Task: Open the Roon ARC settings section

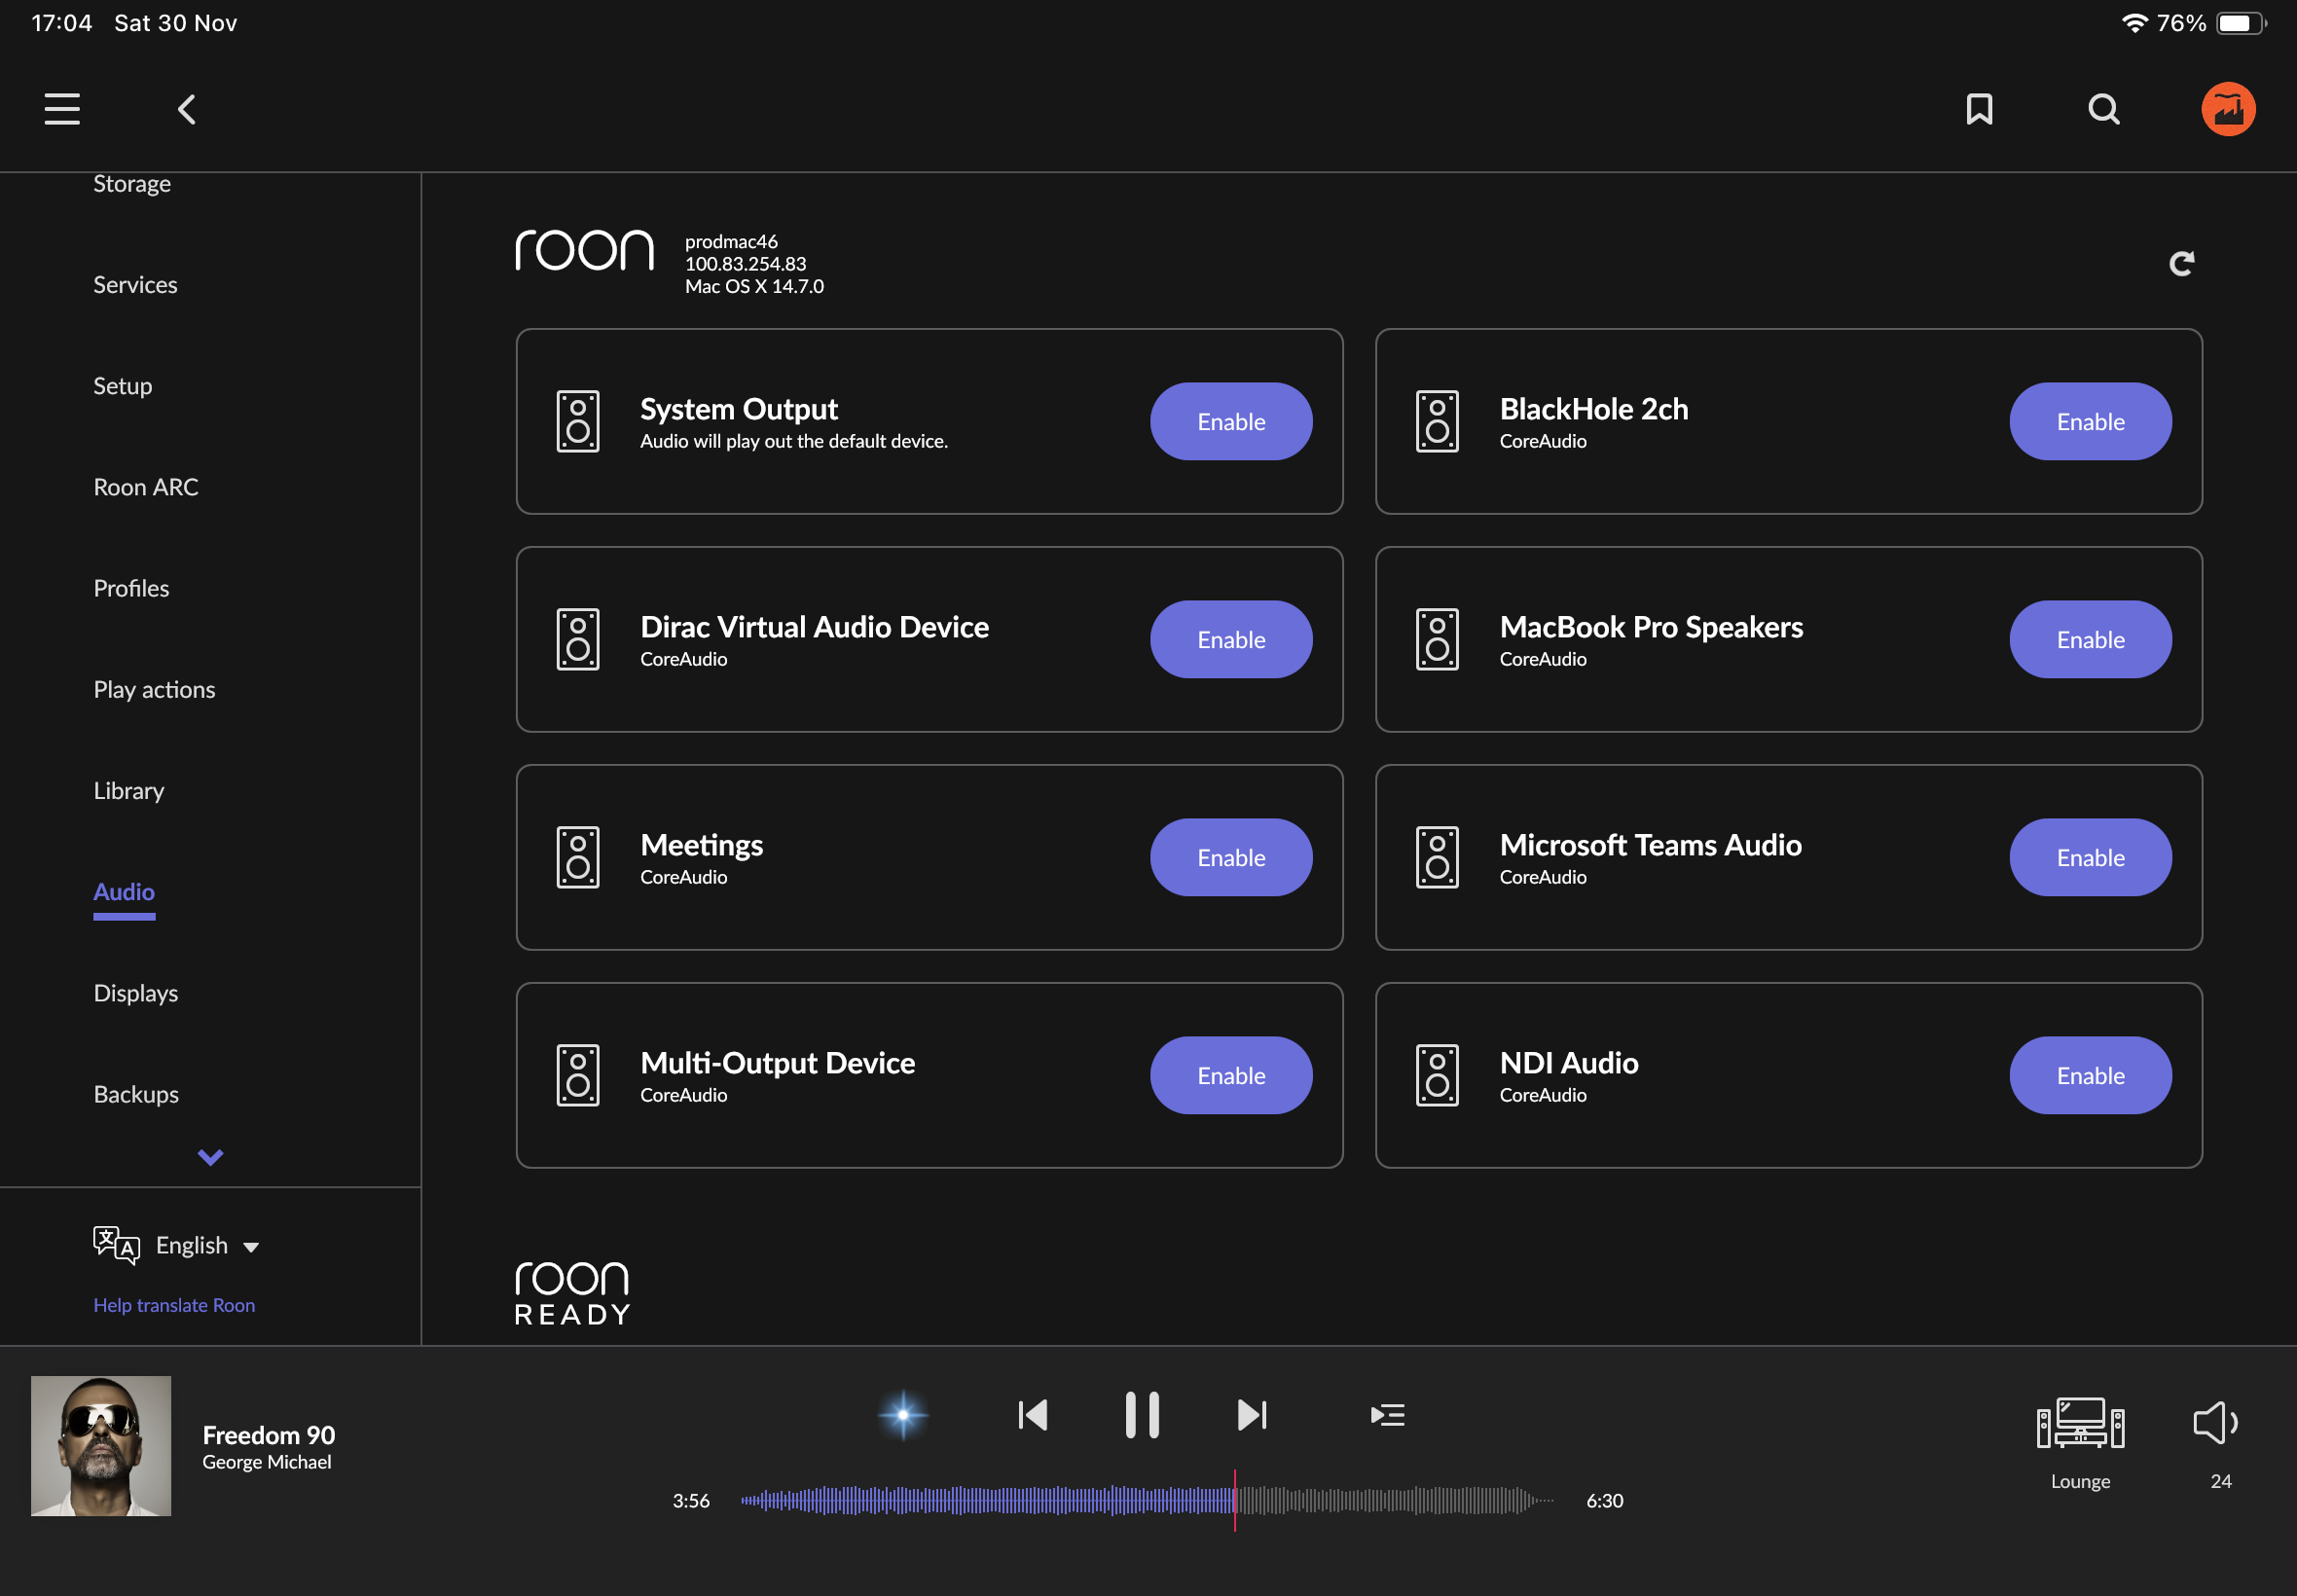Action: pyautogui.click(x=146, y=487)
